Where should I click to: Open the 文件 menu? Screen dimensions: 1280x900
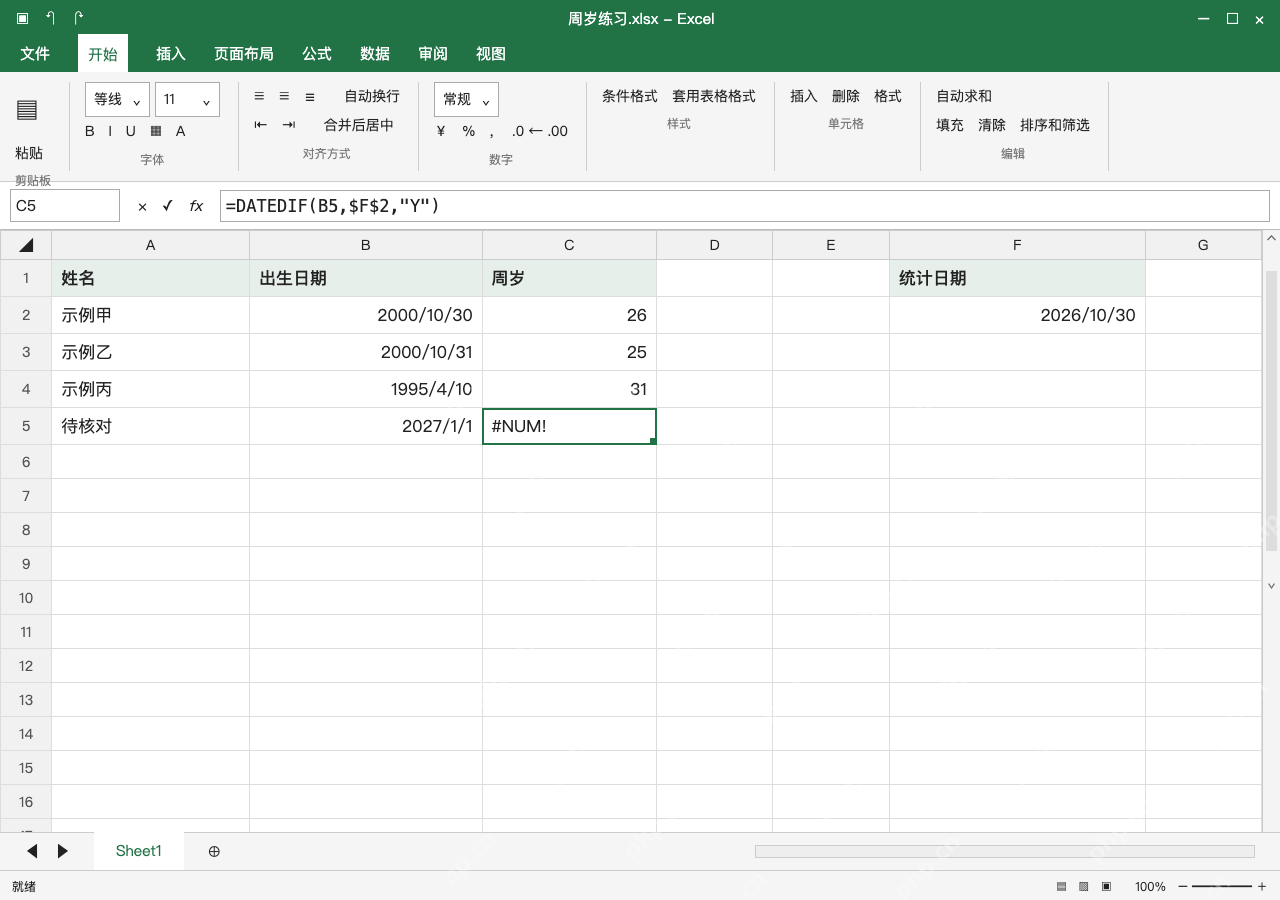tap(35, 54)
